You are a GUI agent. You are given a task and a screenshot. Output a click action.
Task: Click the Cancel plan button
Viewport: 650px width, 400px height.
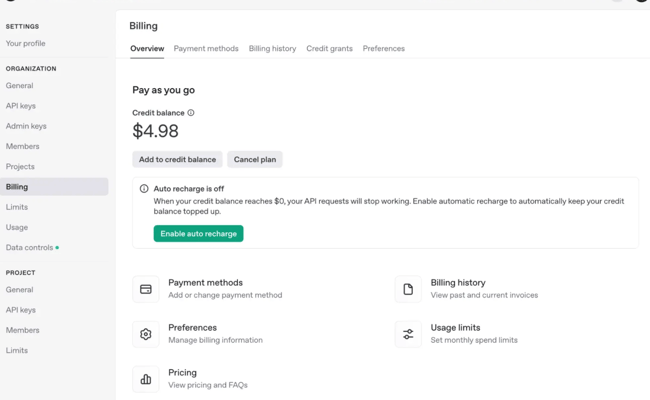click(x=255, y=159)
